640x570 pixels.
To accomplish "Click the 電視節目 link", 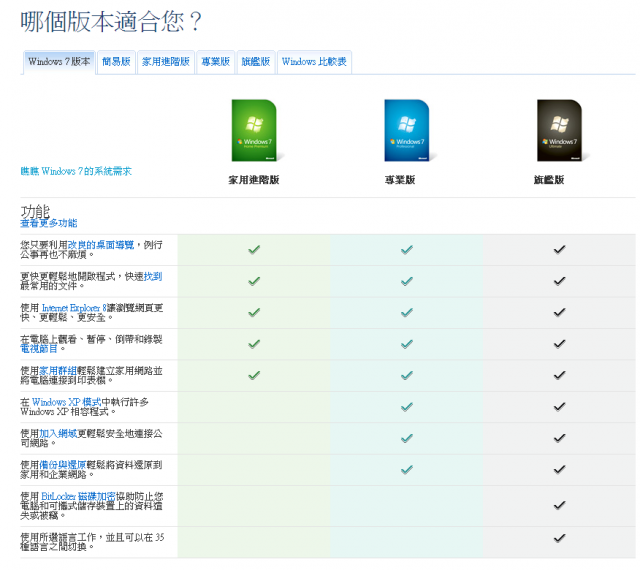I will coord(39,349).
